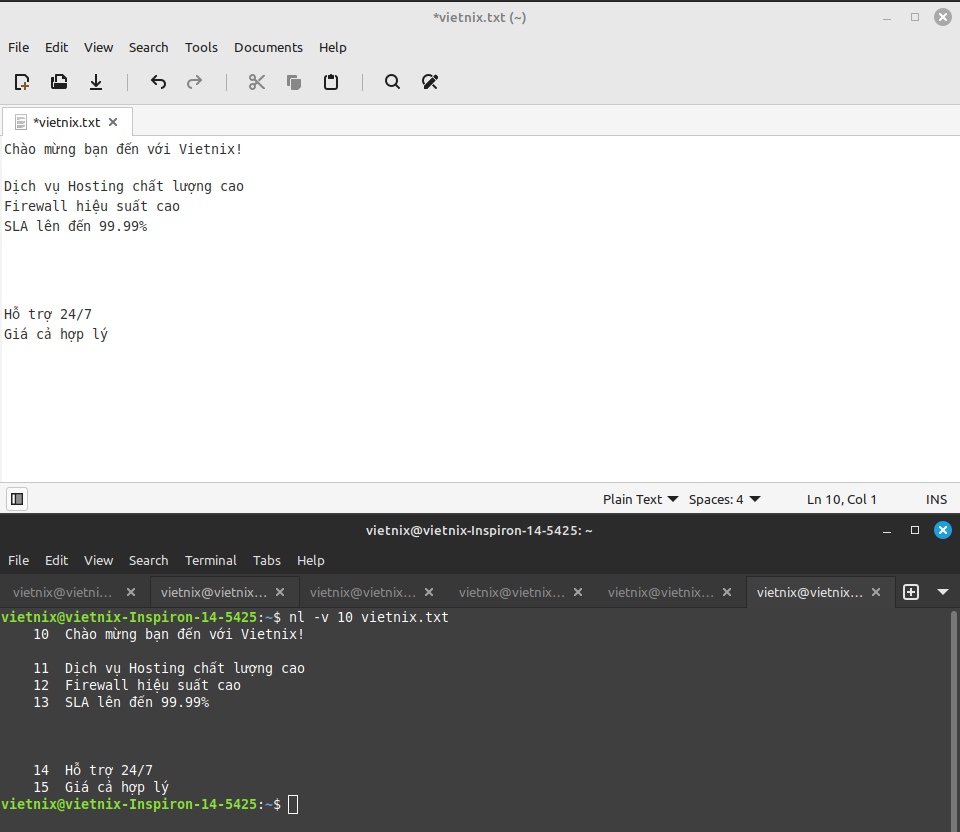Open the Tabs menu
The width and height of the screenshot is (960, 832).
pos(267,560)
